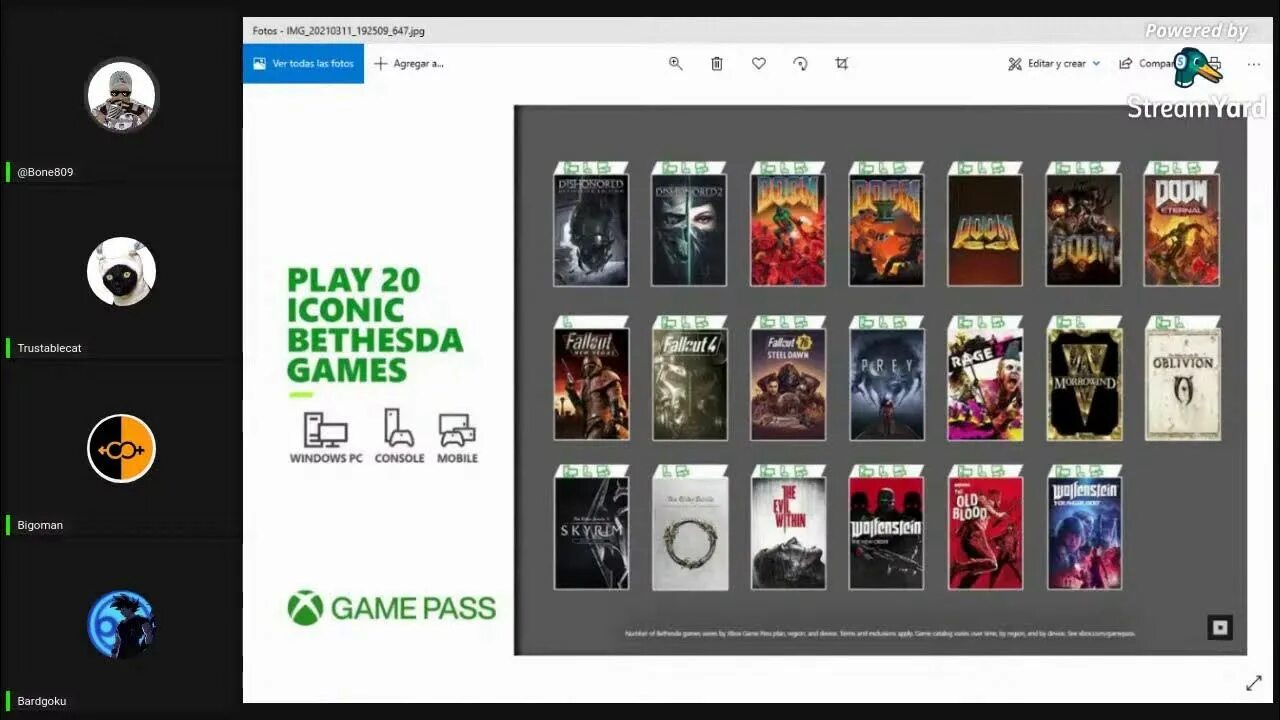1280x720 pixels.
Task: Click the Mobile device icon
Action: pos(457,431)
